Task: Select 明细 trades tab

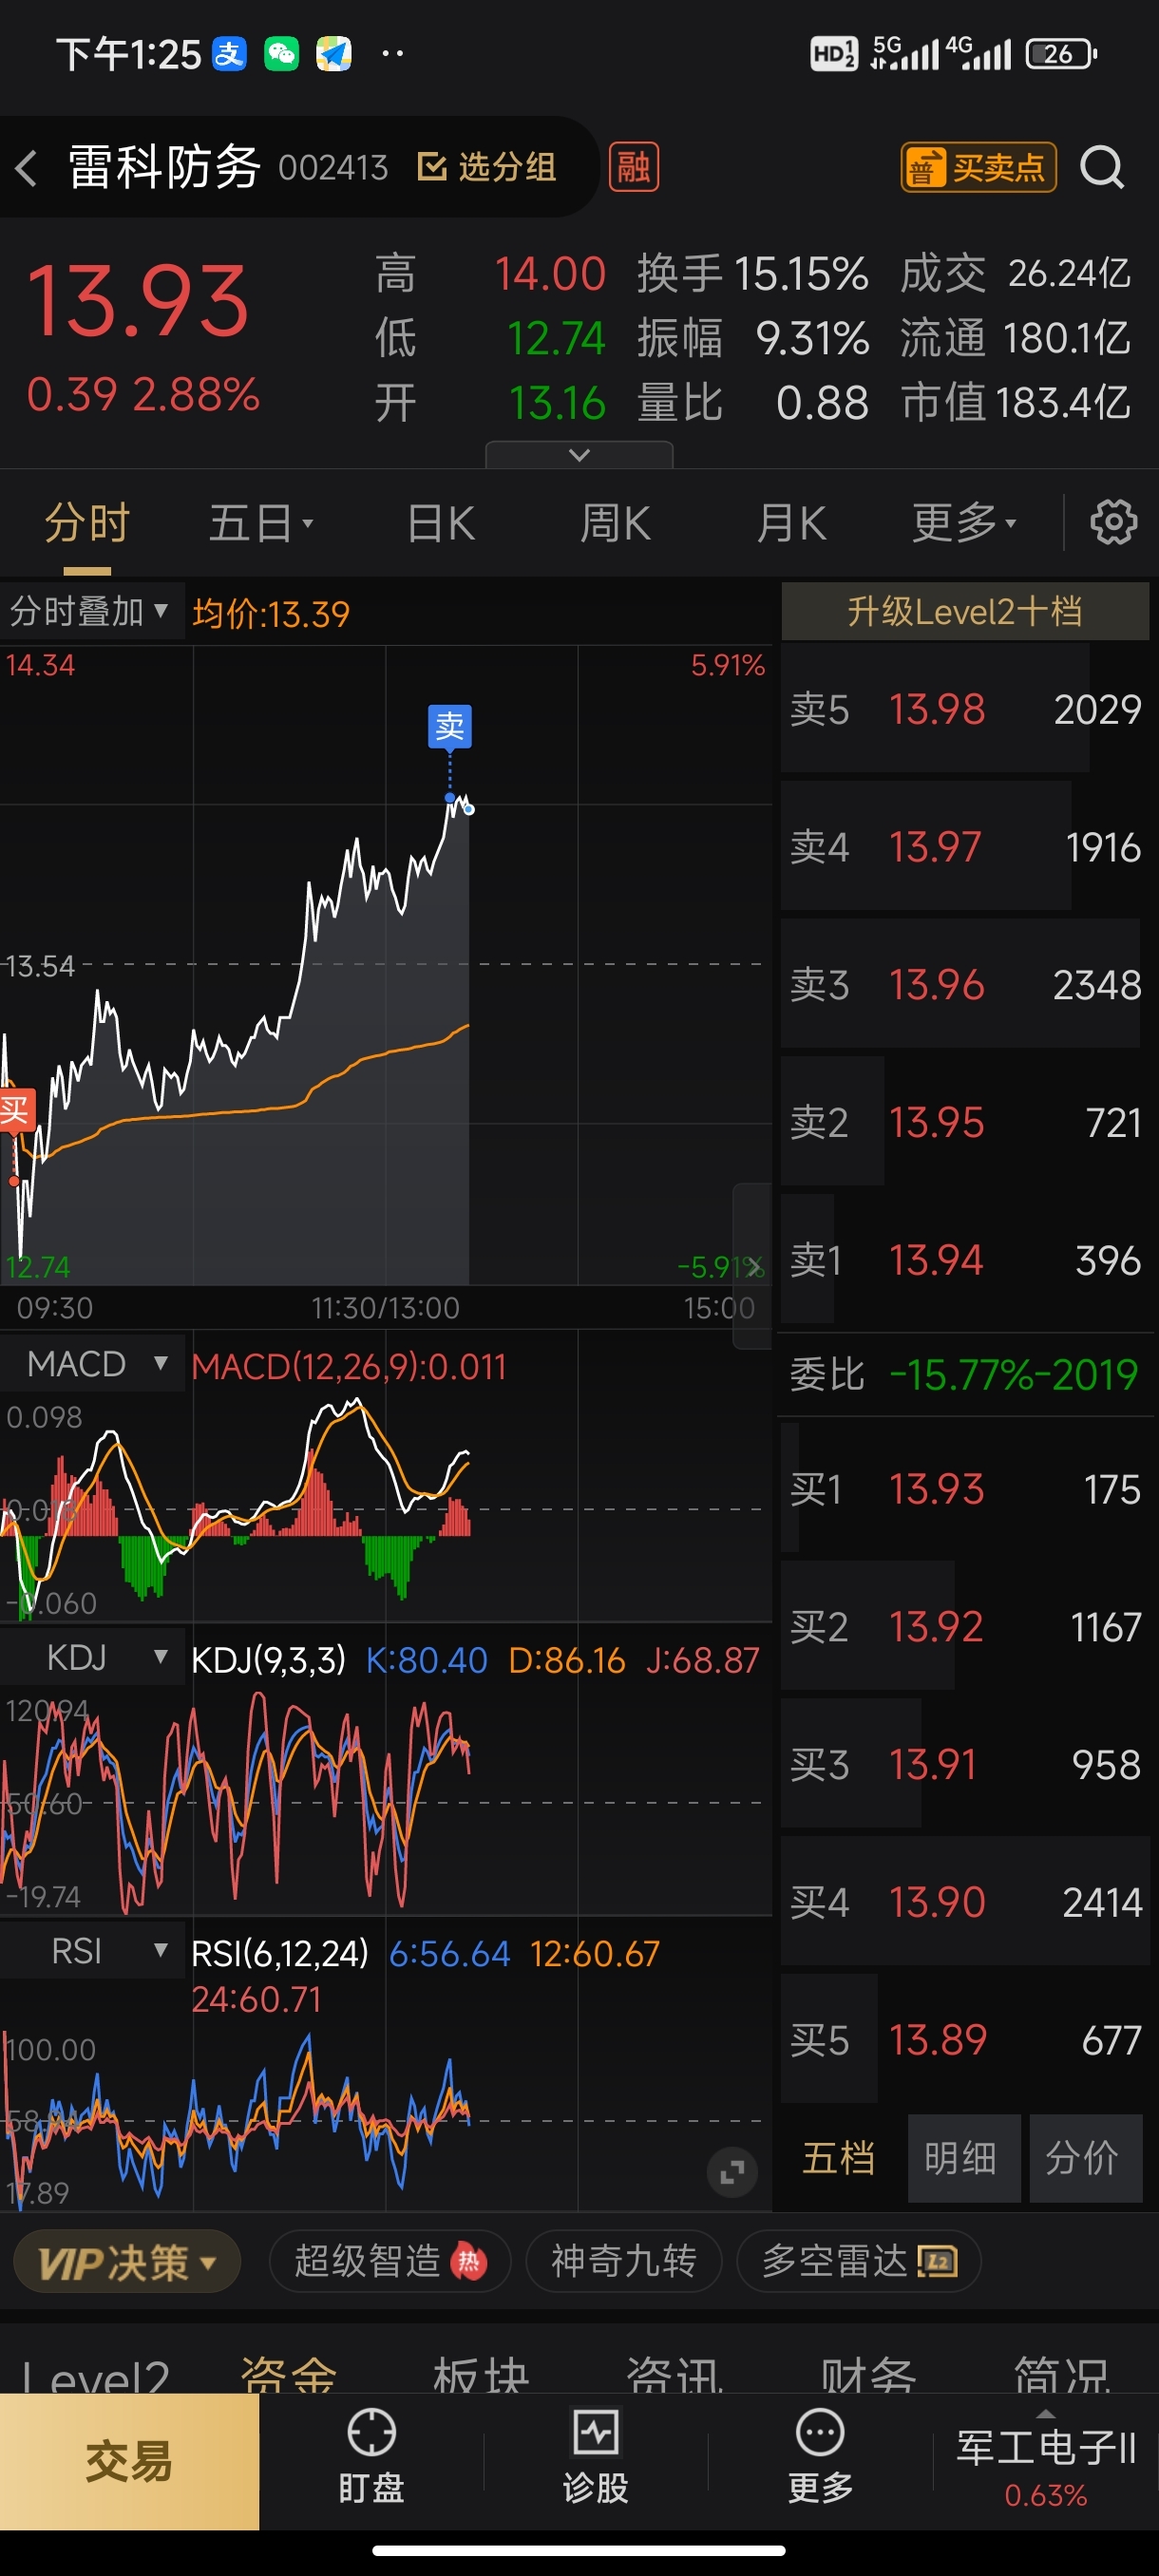Action: (962, 2158)
